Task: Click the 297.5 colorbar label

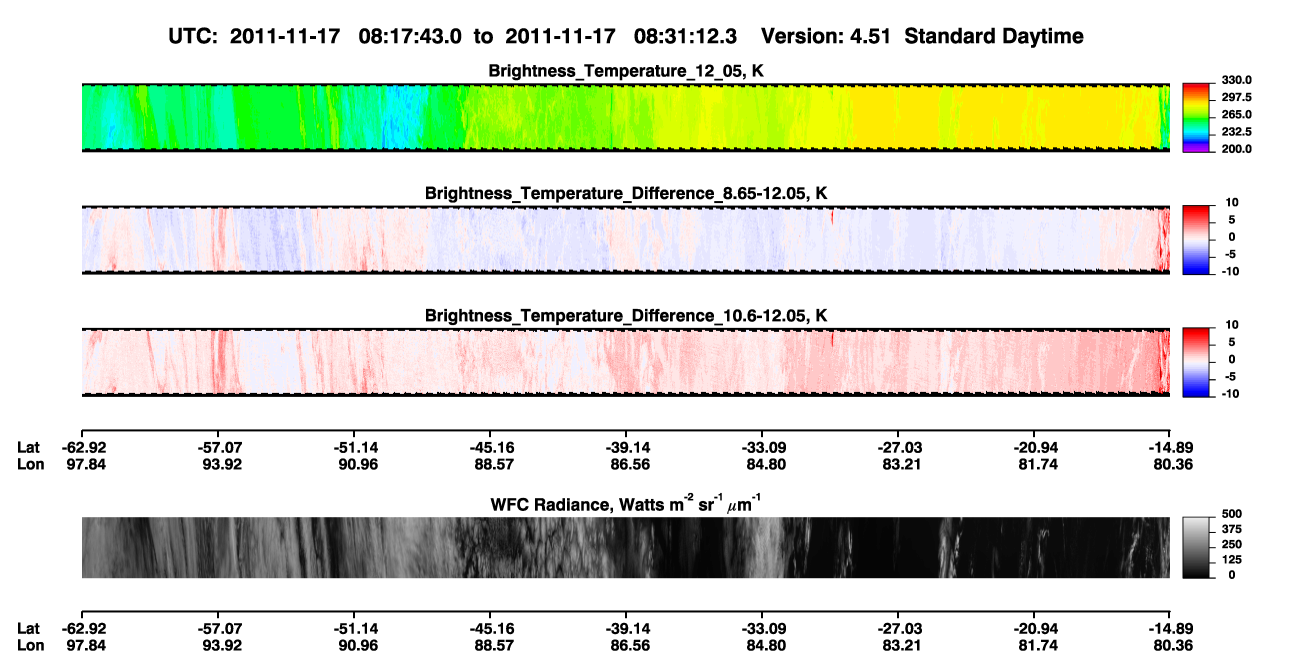Action: point(1237,97)
